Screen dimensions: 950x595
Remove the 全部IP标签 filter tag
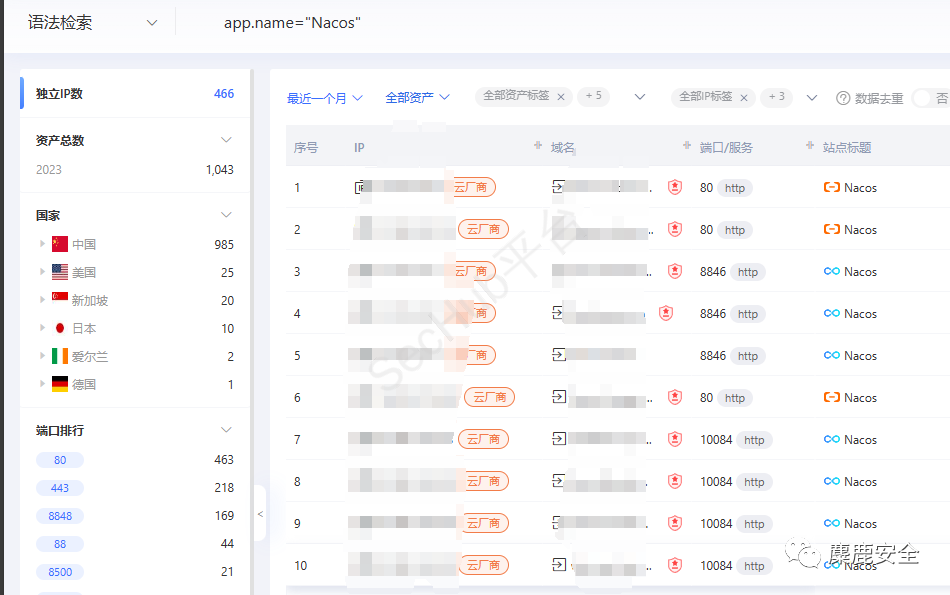point(744,97)
